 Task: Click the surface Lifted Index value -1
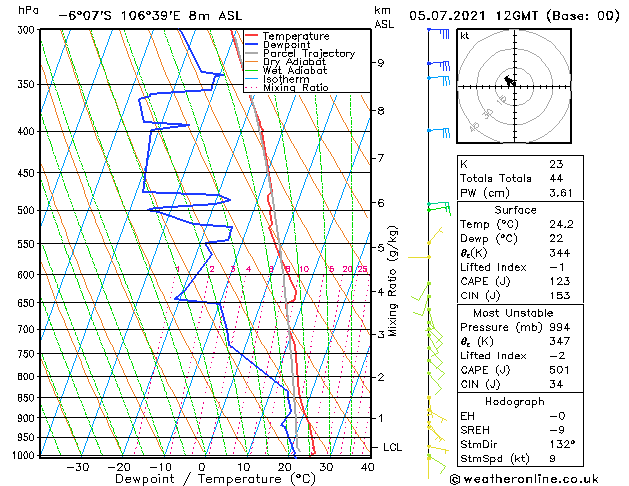[x=557, y=267]
